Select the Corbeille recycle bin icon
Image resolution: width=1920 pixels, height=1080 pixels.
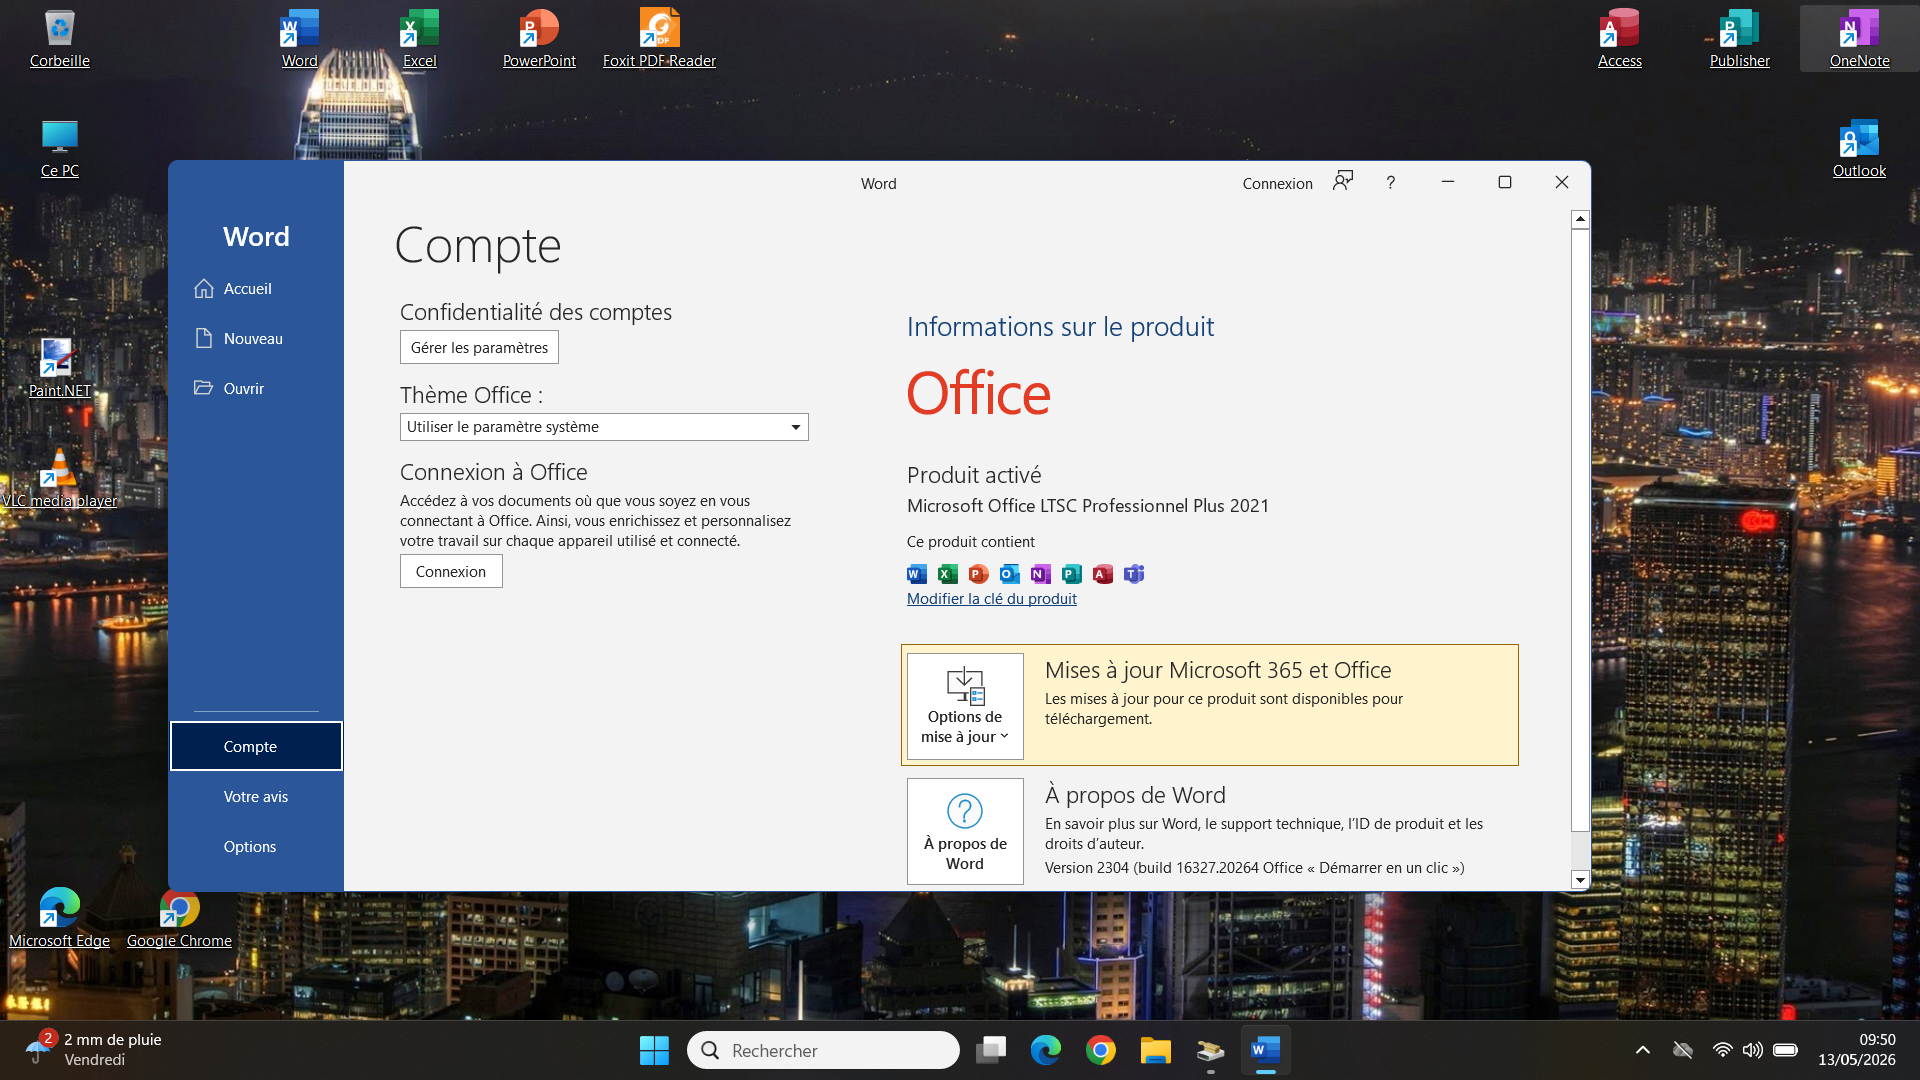pyautogui.click(x=59, y=39)
